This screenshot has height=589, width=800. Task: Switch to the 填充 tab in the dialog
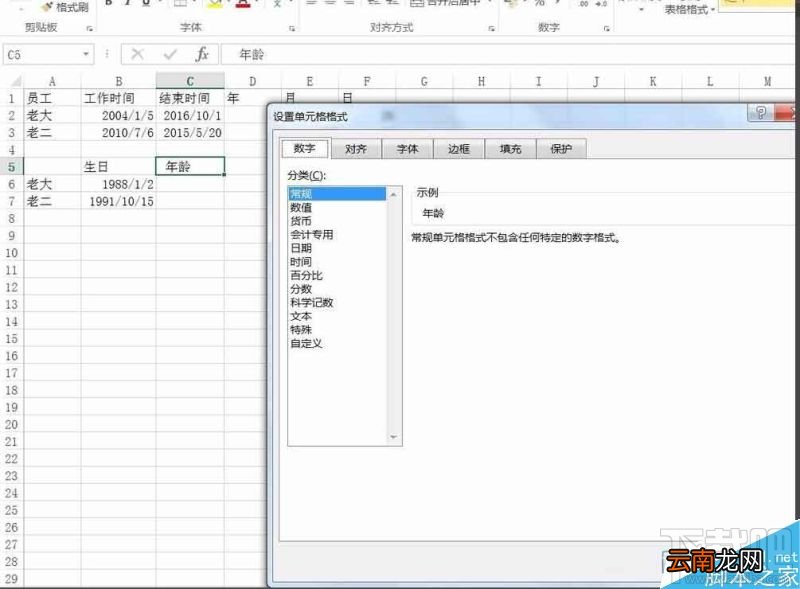(x=510, y=149)
